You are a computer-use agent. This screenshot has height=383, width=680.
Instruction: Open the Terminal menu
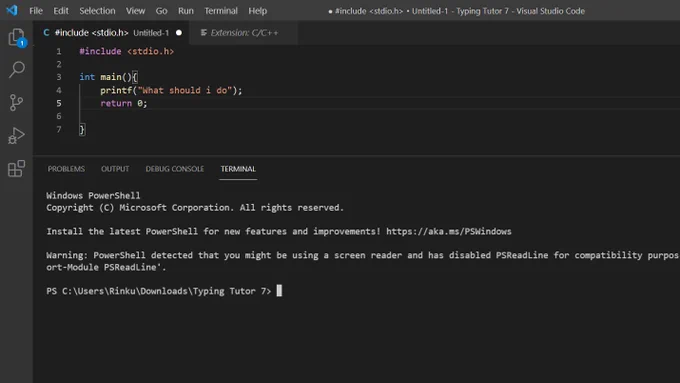pos(221,11)
